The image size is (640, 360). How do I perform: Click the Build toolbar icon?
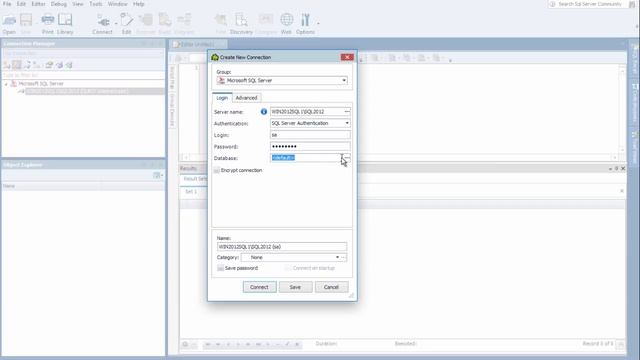[x=164, y=20]
